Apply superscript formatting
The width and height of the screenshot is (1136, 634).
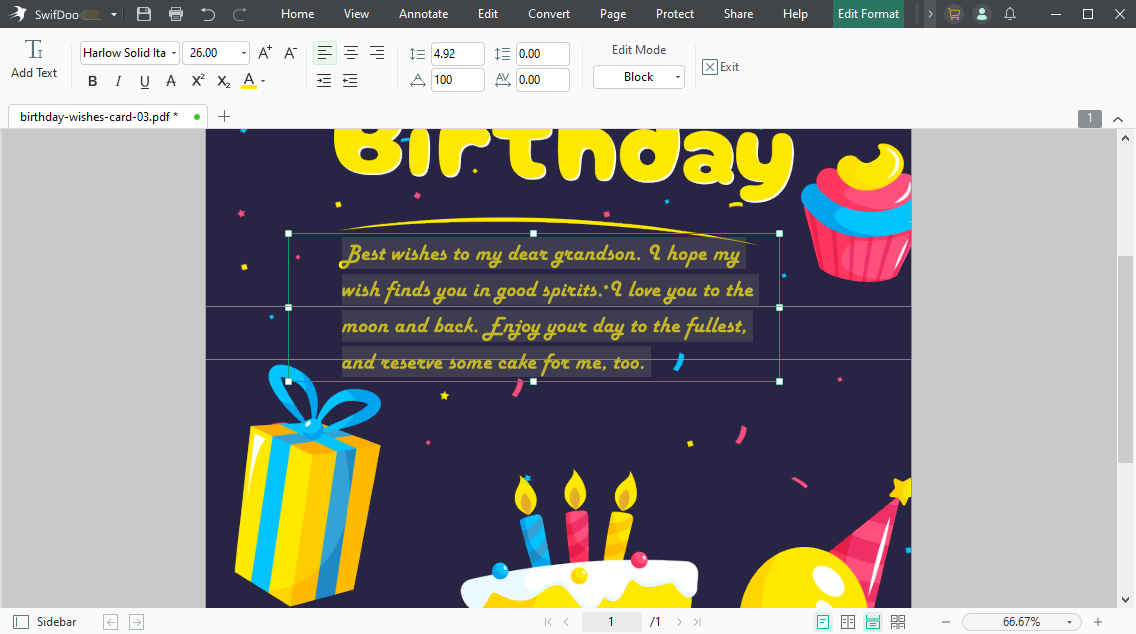[x=198, y=81]
